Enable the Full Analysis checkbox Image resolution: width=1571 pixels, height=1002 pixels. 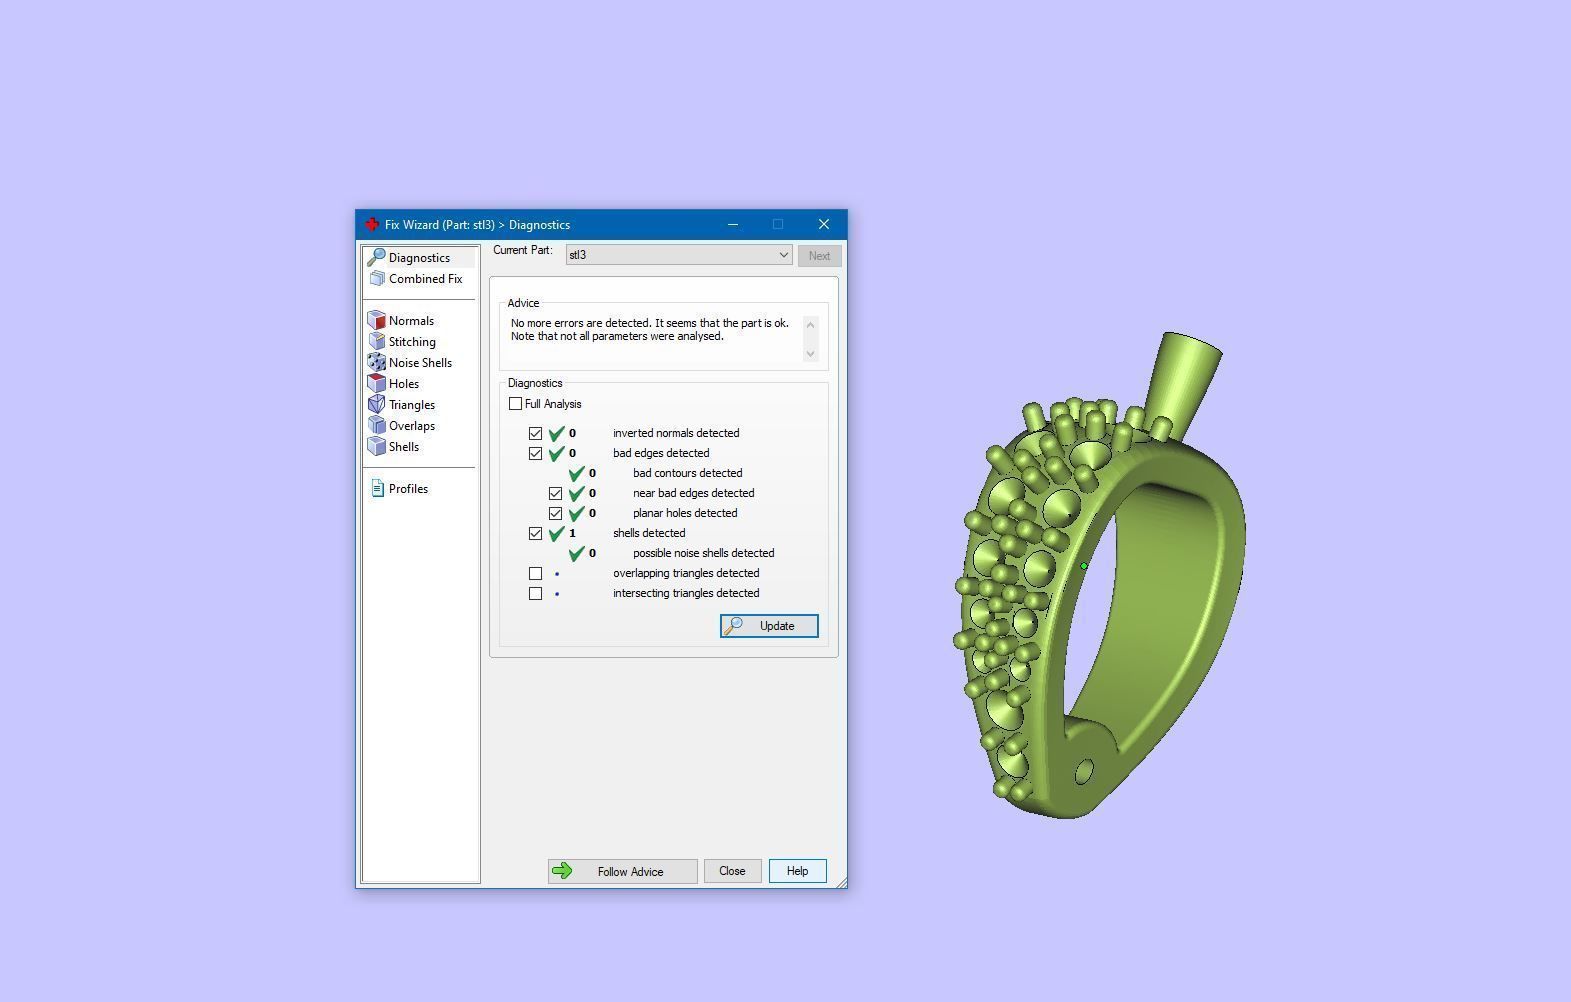(516, 404)
